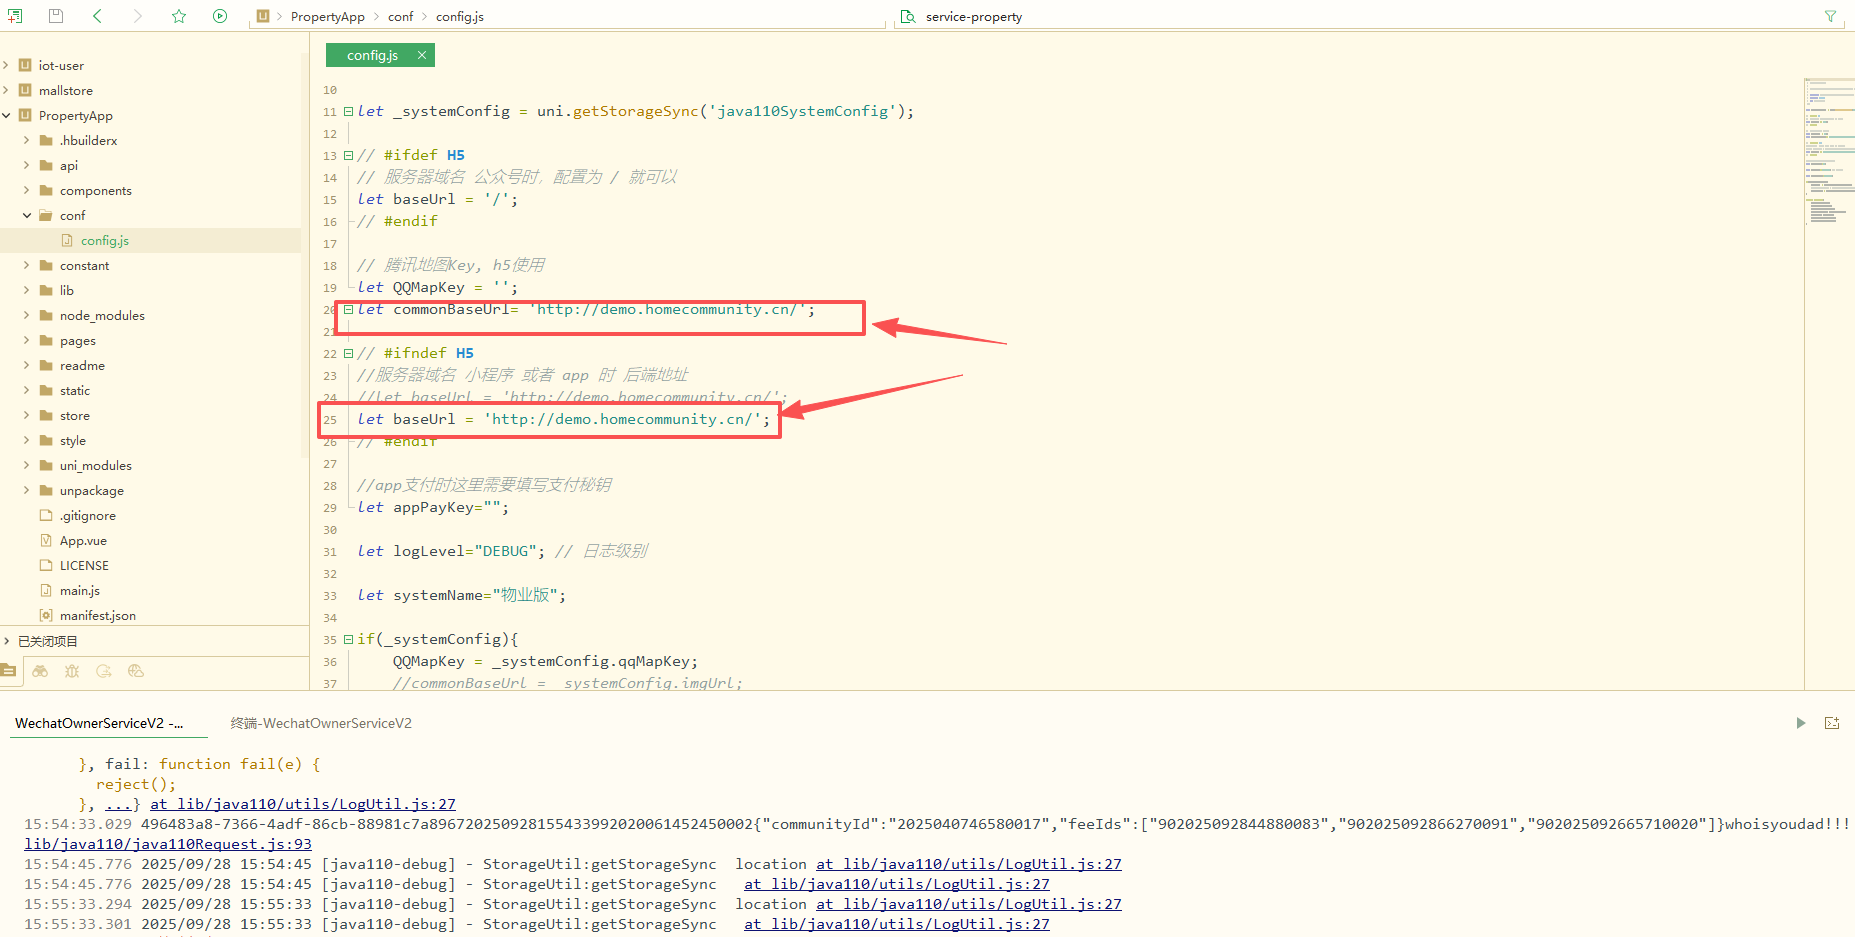Viewport: 1855px width, 937px height.
Task: Open the search binoculars icon below the file tree
Action: [40, 671]
